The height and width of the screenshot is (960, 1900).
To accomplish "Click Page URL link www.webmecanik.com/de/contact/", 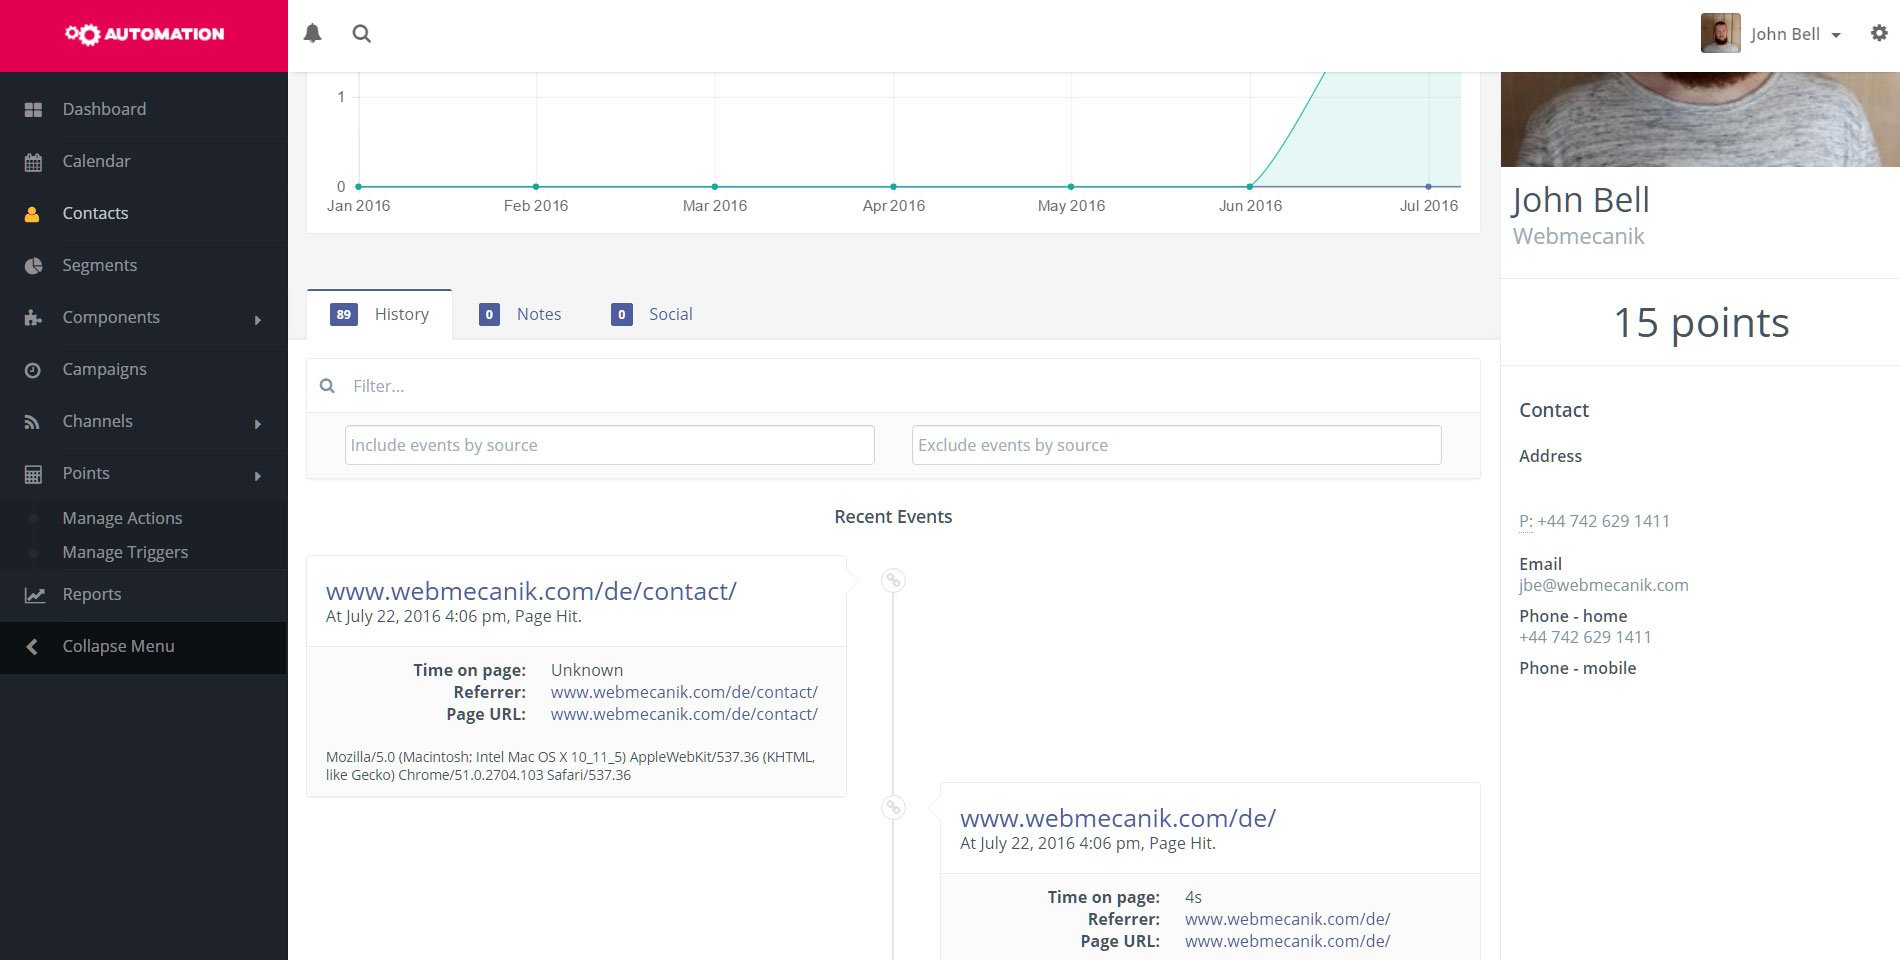I will (684, 714).
